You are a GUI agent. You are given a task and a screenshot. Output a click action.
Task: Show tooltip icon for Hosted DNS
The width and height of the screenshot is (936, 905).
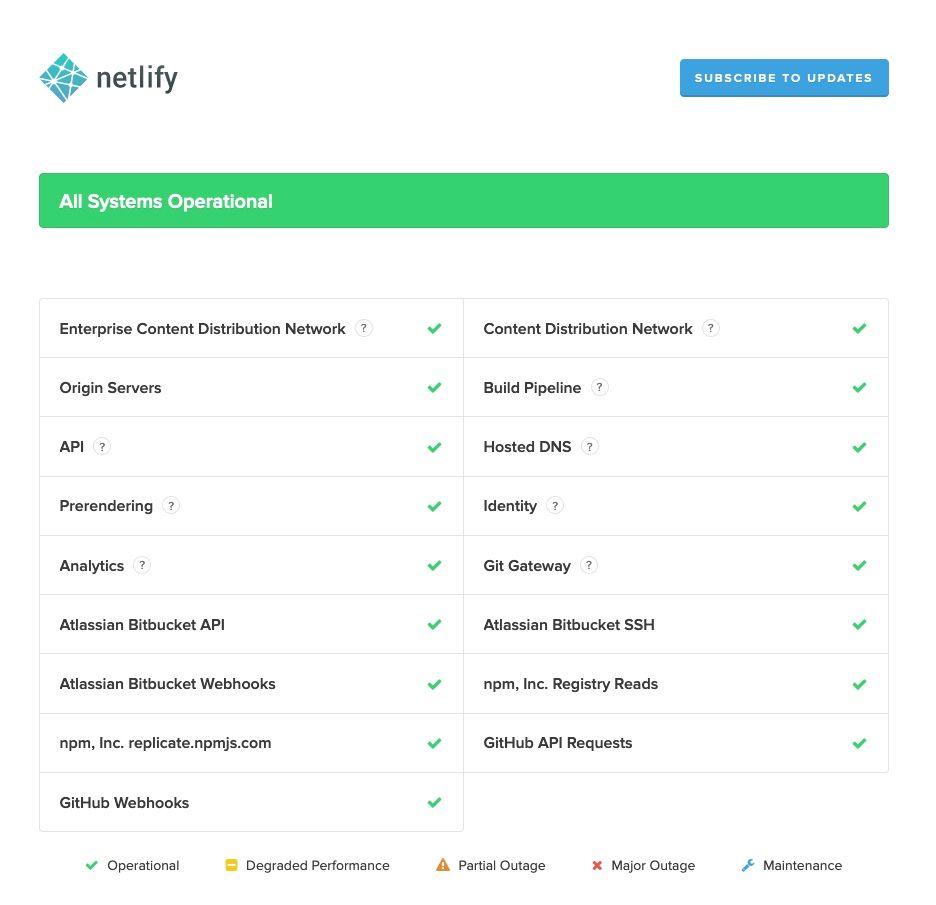pos(590,447)
